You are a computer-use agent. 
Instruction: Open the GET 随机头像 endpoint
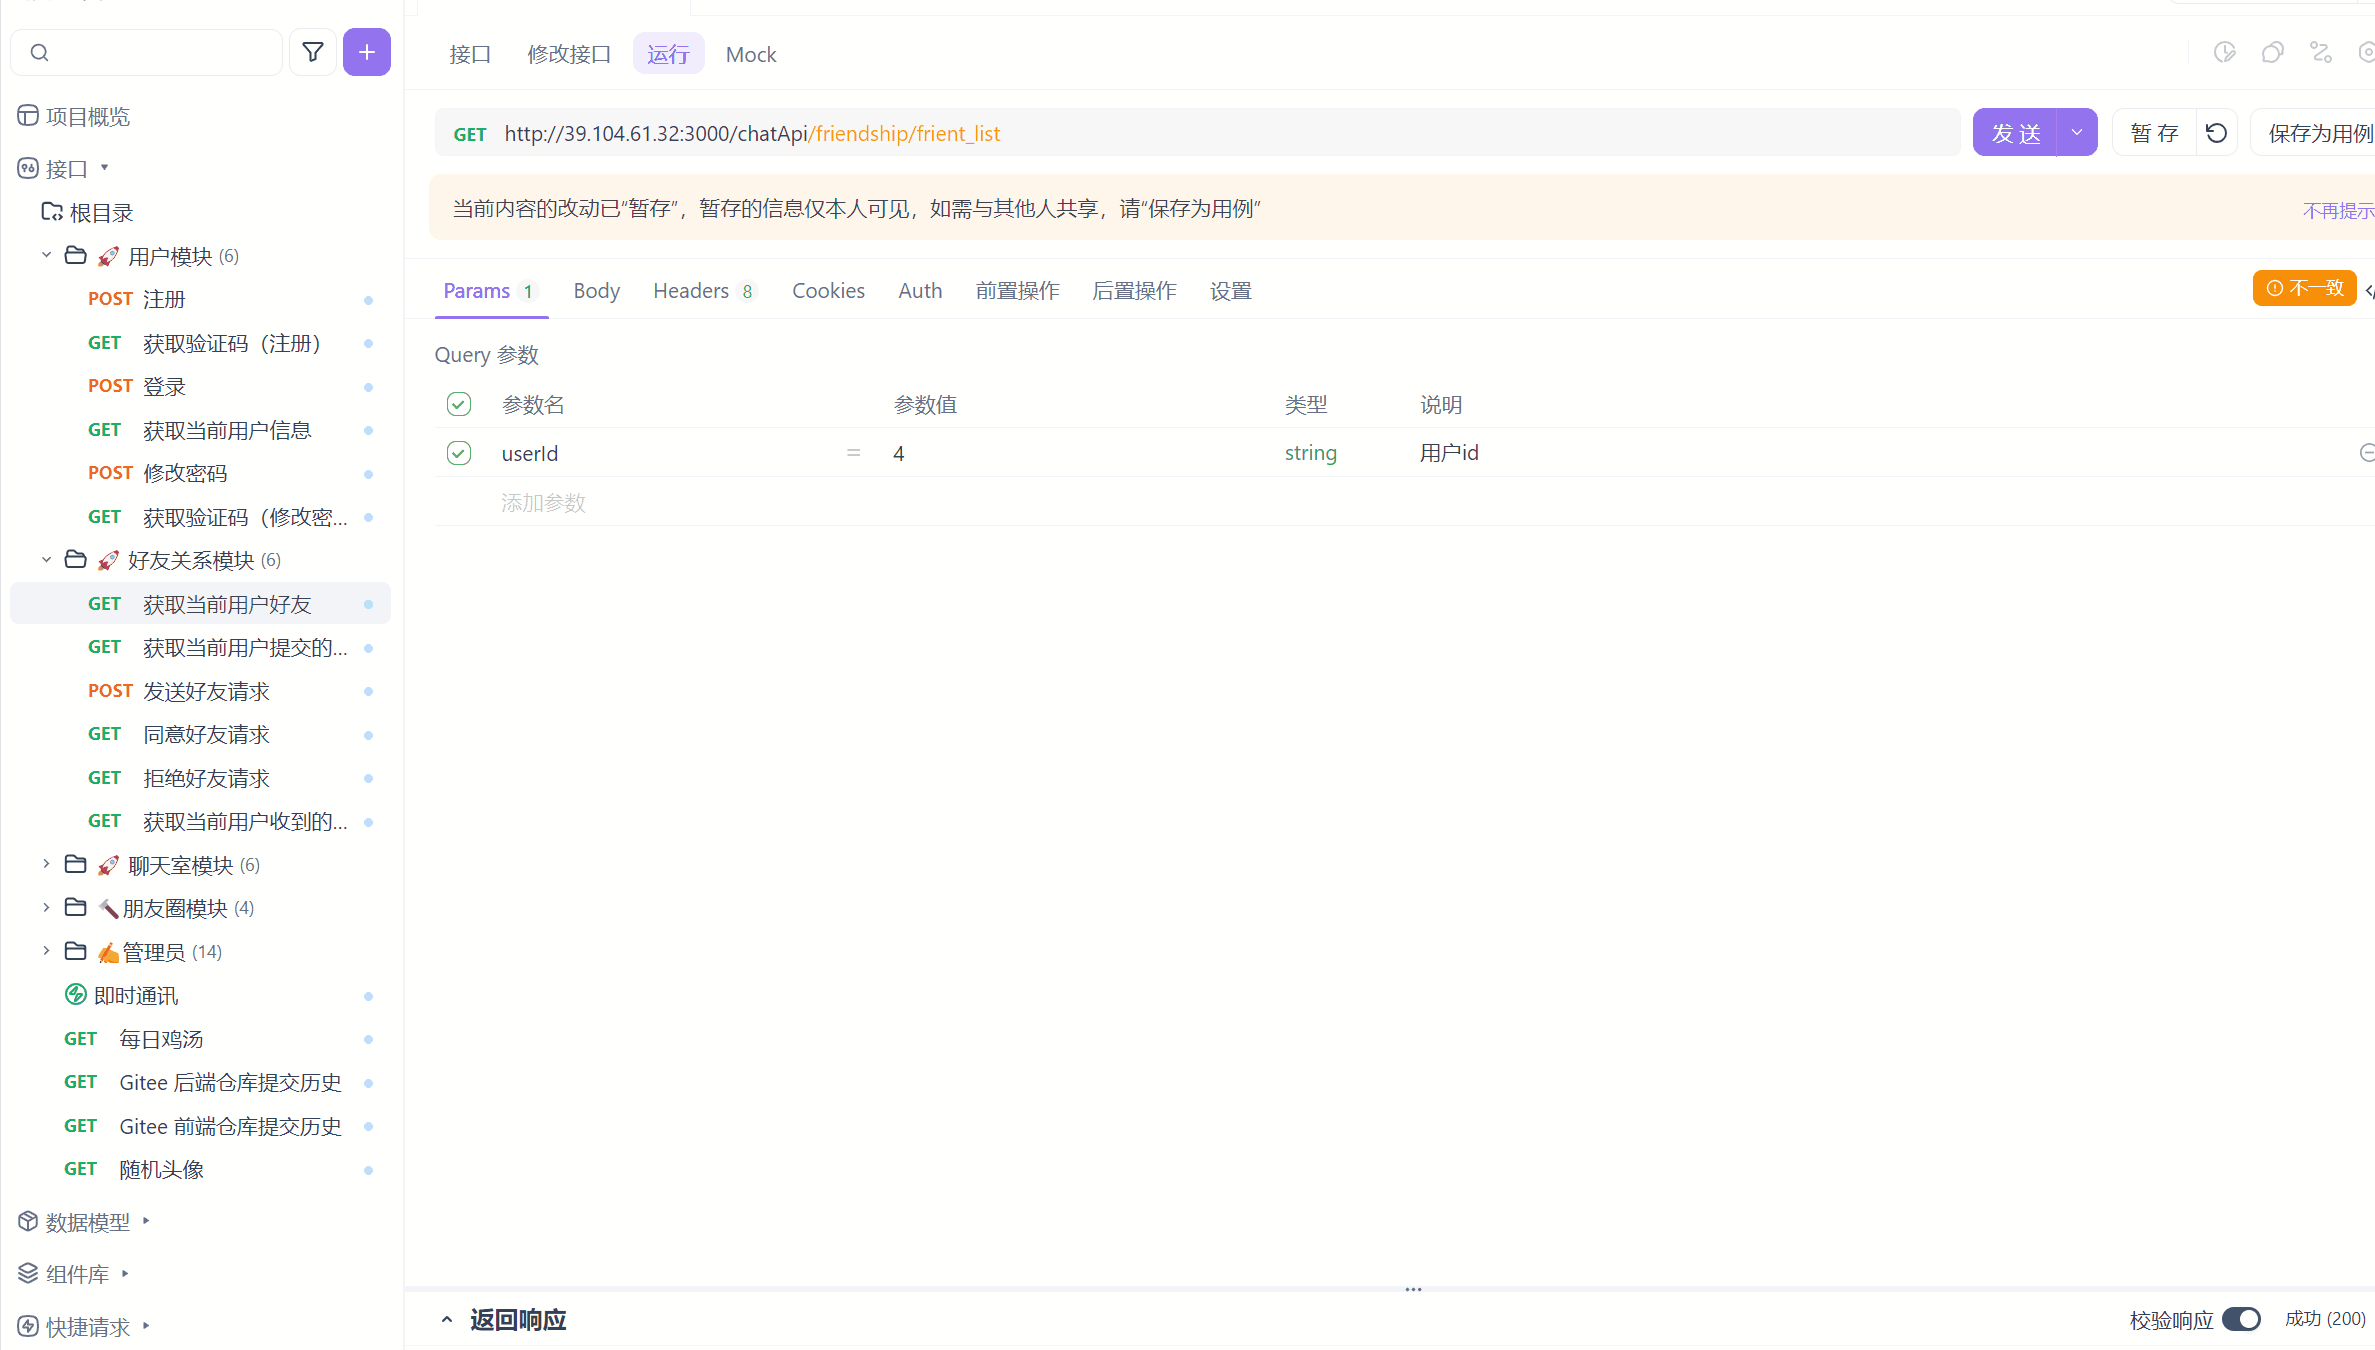[x=200, y=1169]
